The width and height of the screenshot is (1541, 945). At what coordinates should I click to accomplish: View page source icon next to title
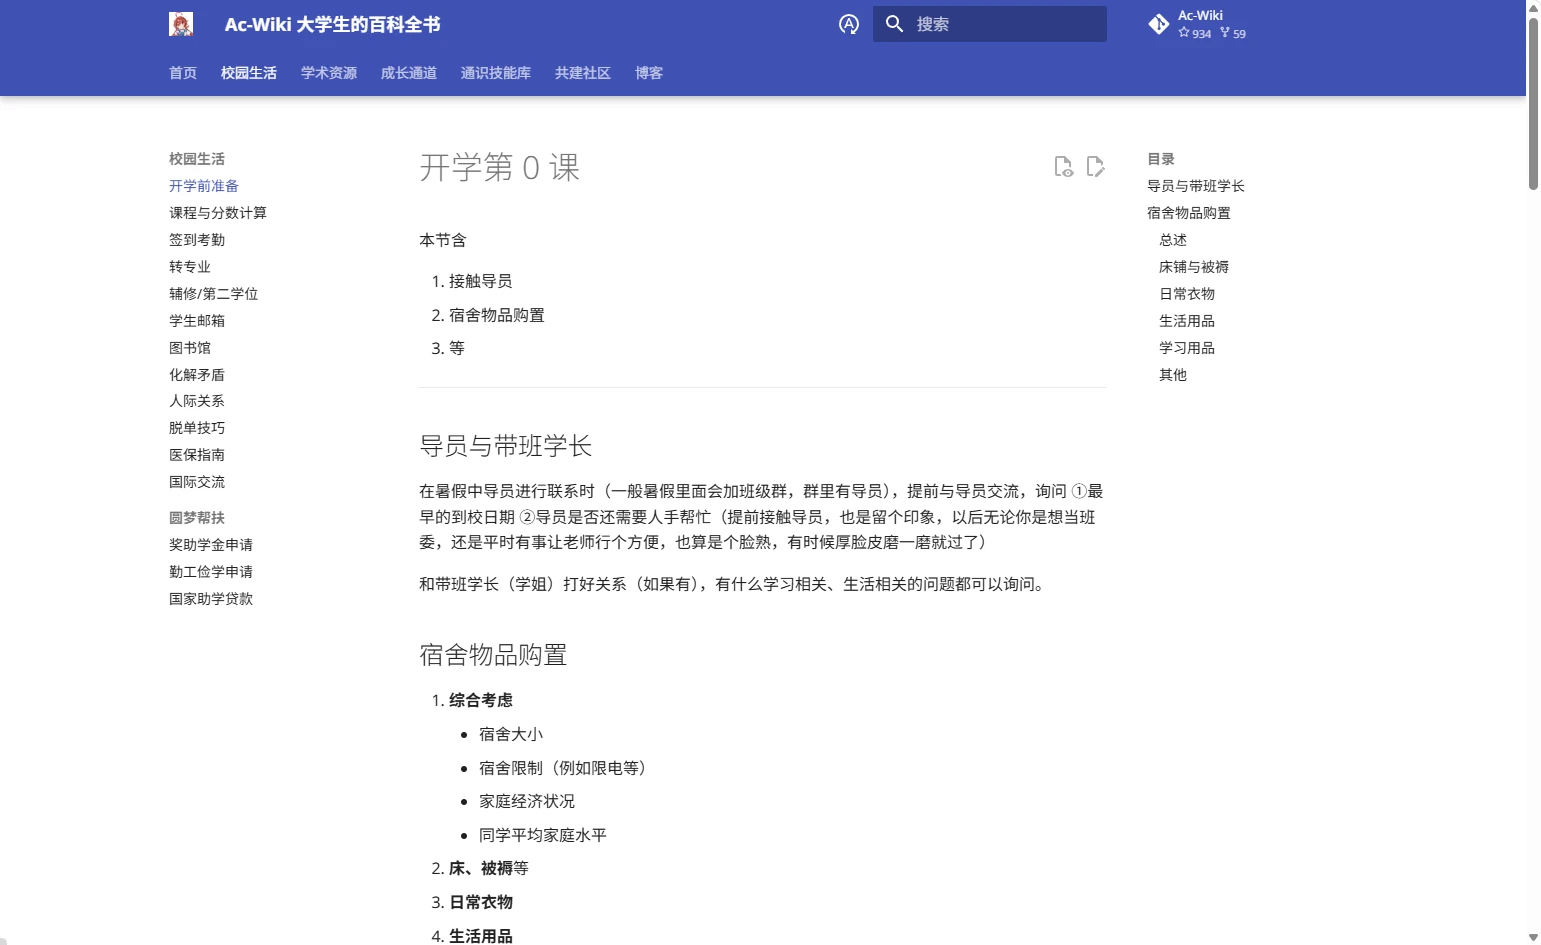click(1063, 167)
